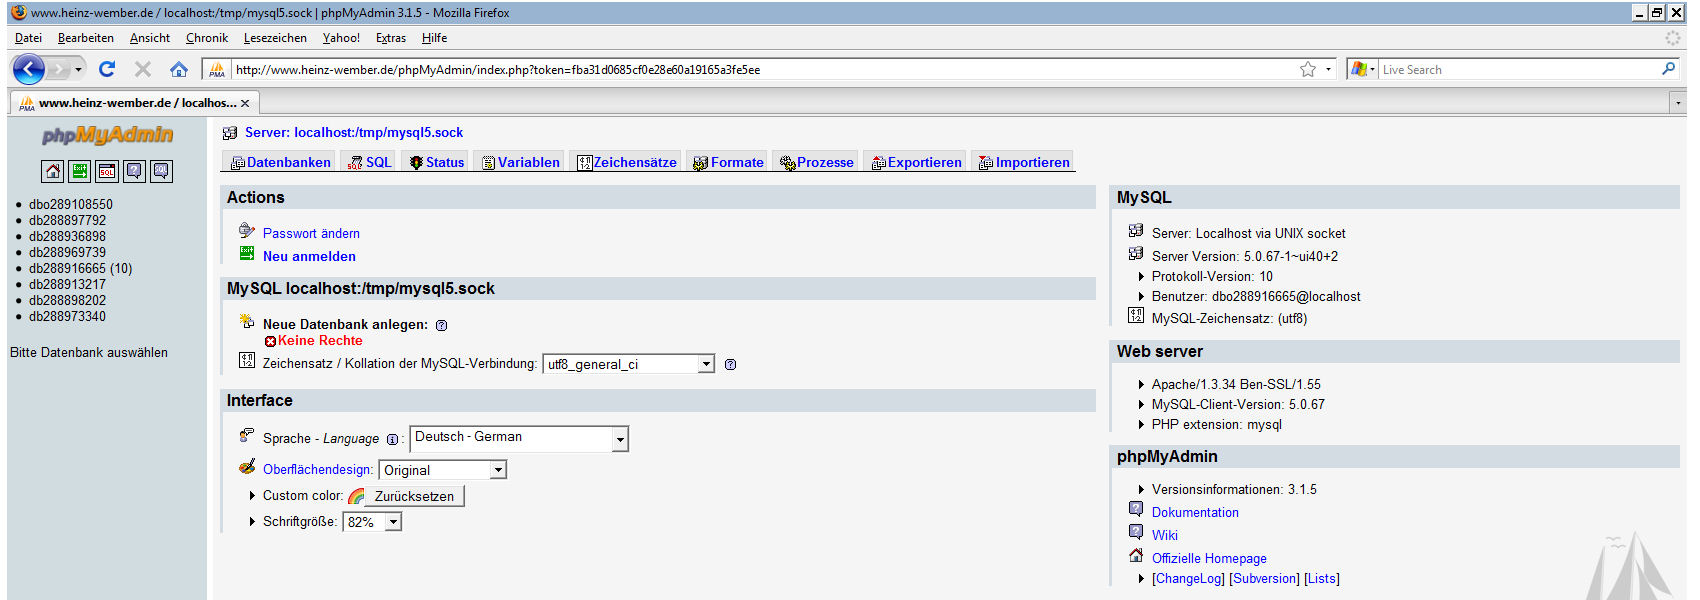Click the green icon beside Neu anmelden
The width and height of the screenshot is (1700, 600).
pyautogui.click(x=247, y=253)
